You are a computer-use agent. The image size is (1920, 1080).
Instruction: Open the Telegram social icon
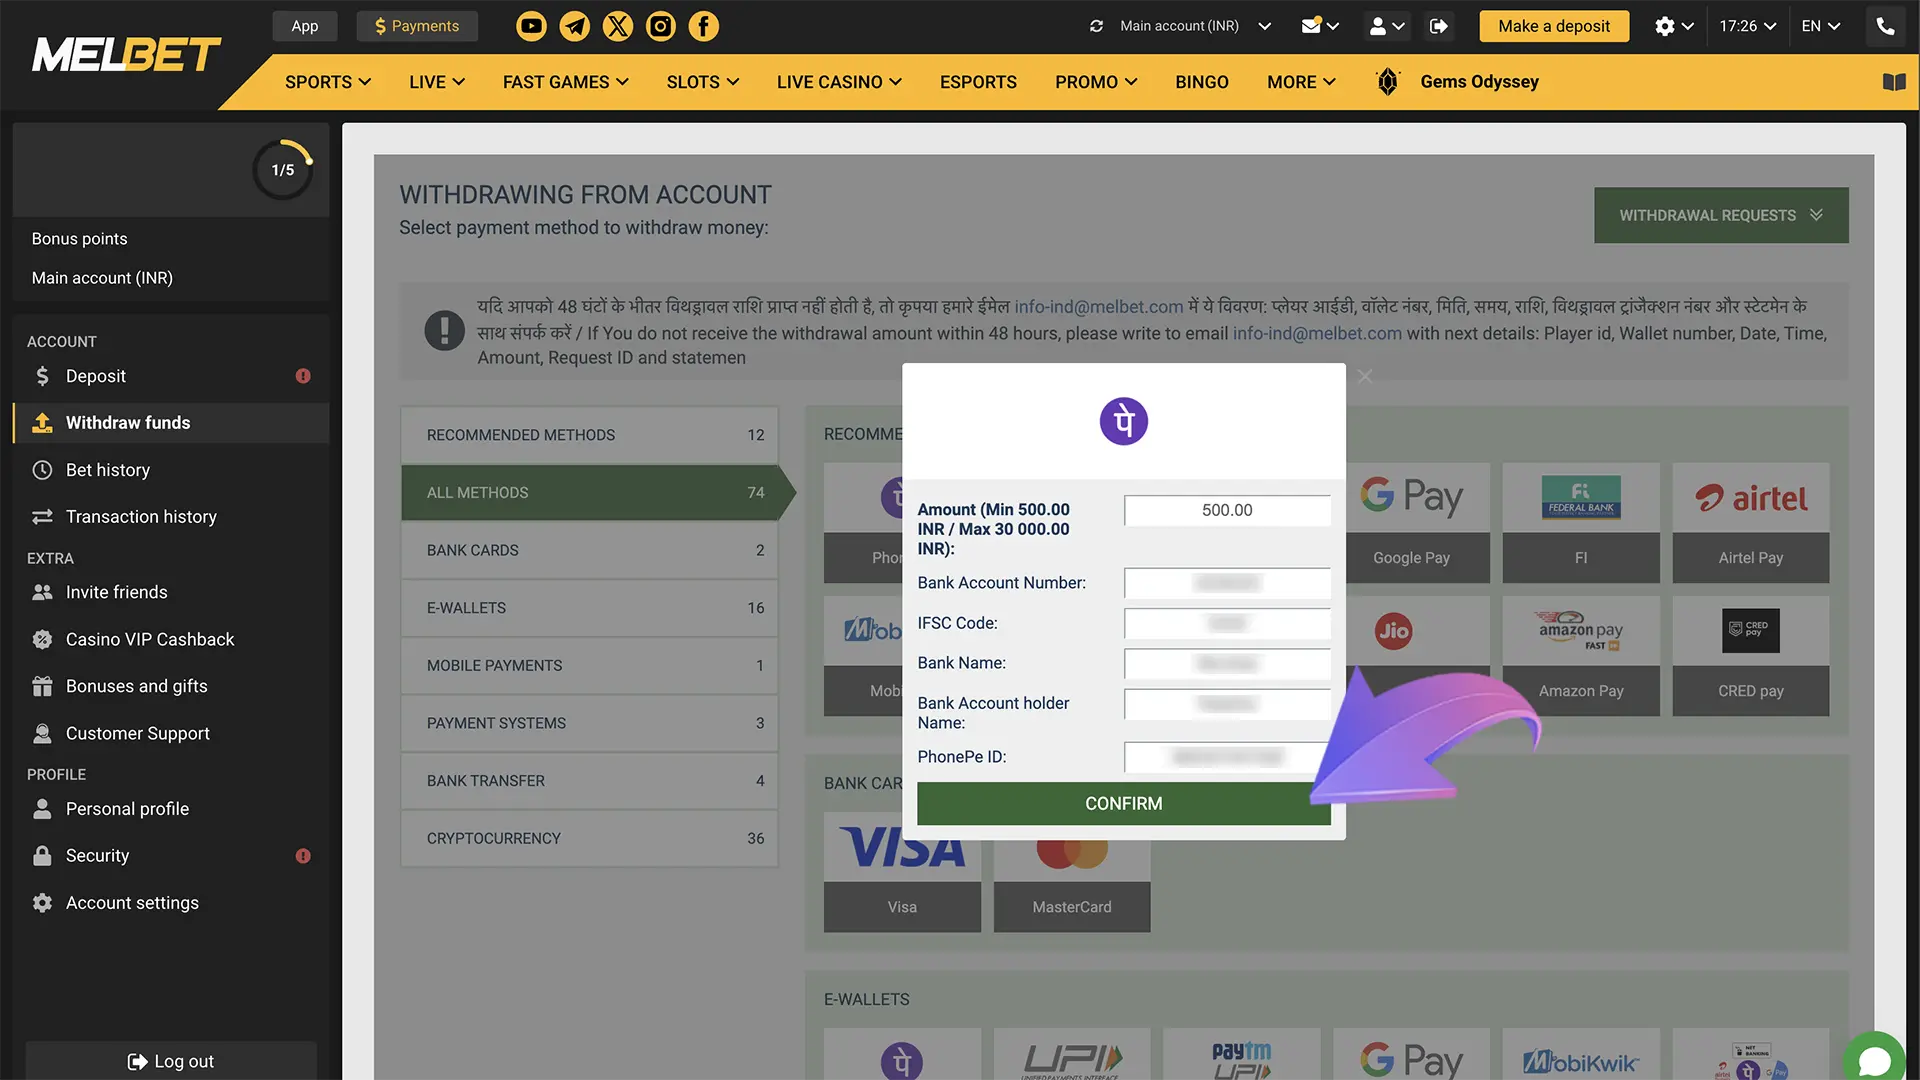click(574, 26)
